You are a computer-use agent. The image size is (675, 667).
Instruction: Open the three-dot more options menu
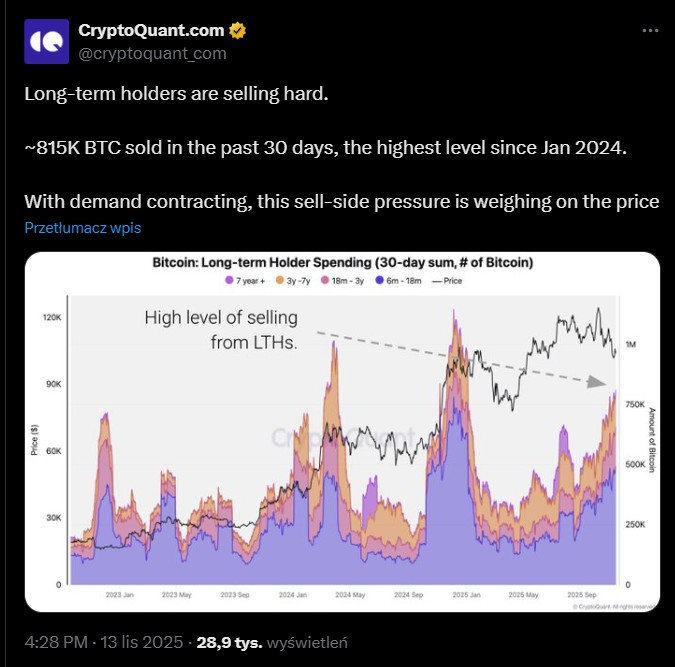coord(650,31)
